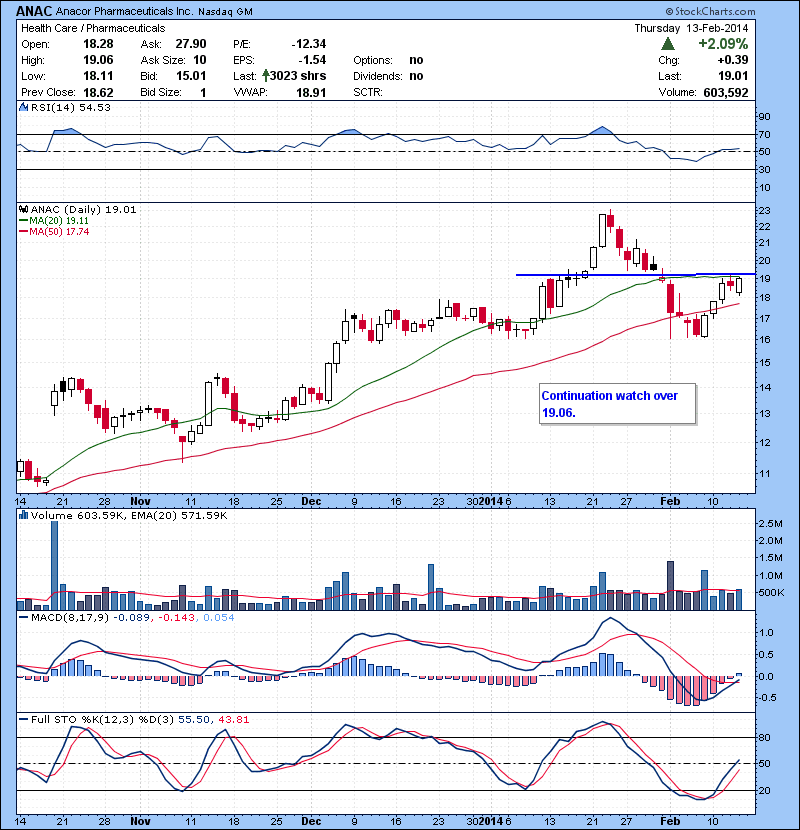The width and height of the screenshot is (800, 830).
Task: Click the MACD(8,17,9) legend line
Action: tap(23, 617)
